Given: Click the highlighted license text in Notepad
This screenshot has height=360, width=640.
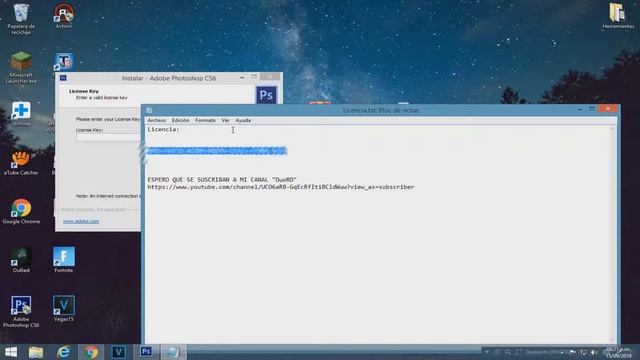Looking at the screenshot, I should point(216,151).
